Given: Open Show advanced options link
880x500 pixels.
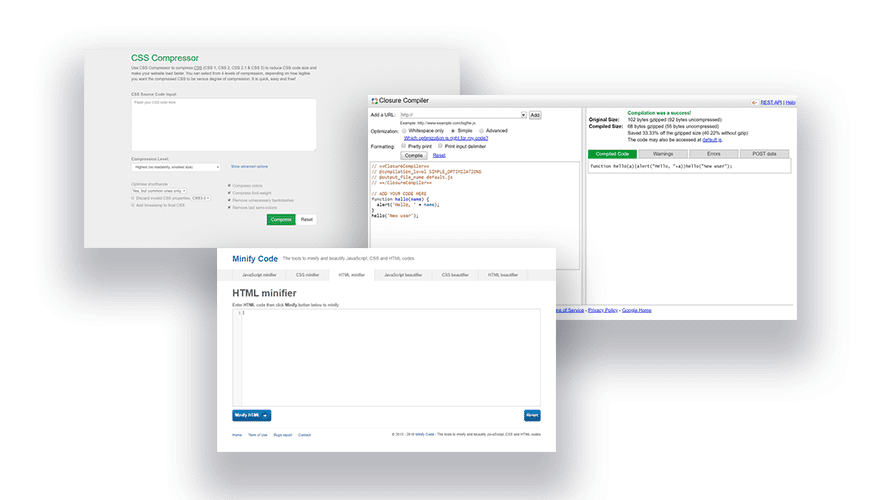Looking at the screenshot, I should 249,167.
